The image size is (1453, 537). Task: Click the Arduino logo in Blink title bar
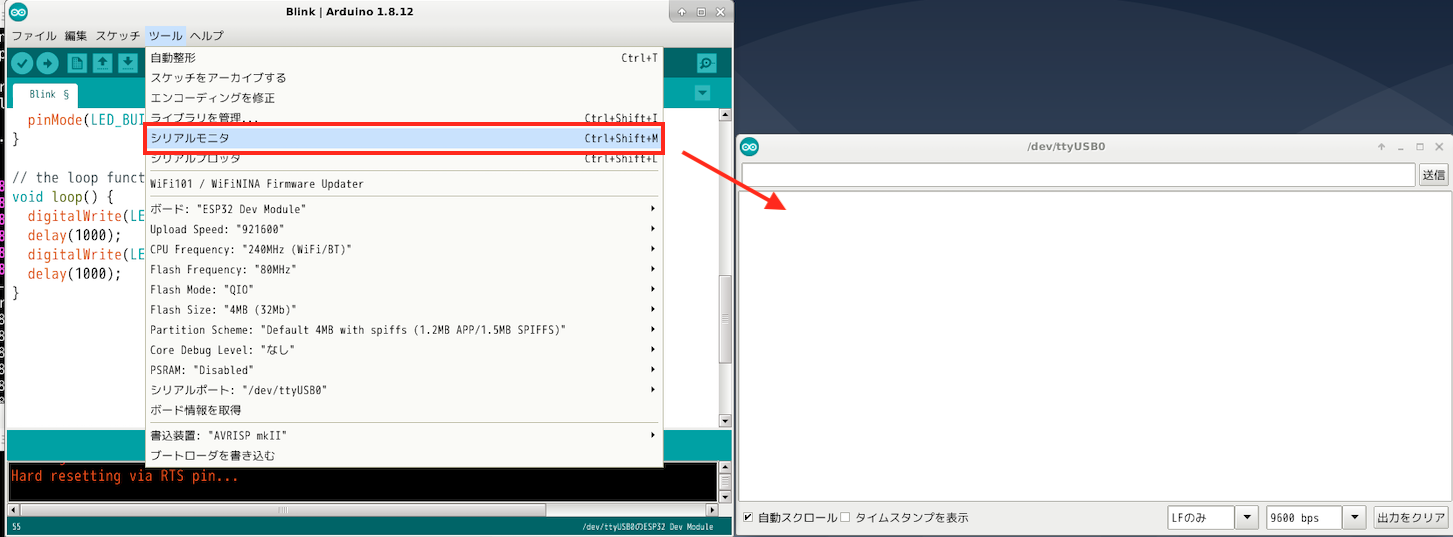pos(19,12)
